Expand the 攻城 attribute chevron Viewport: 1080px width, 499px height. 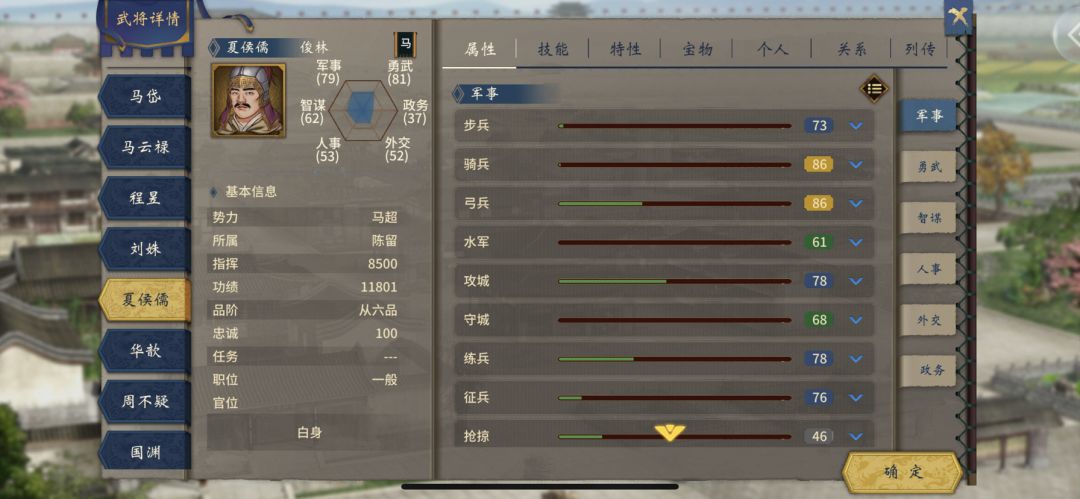[855, 281]
